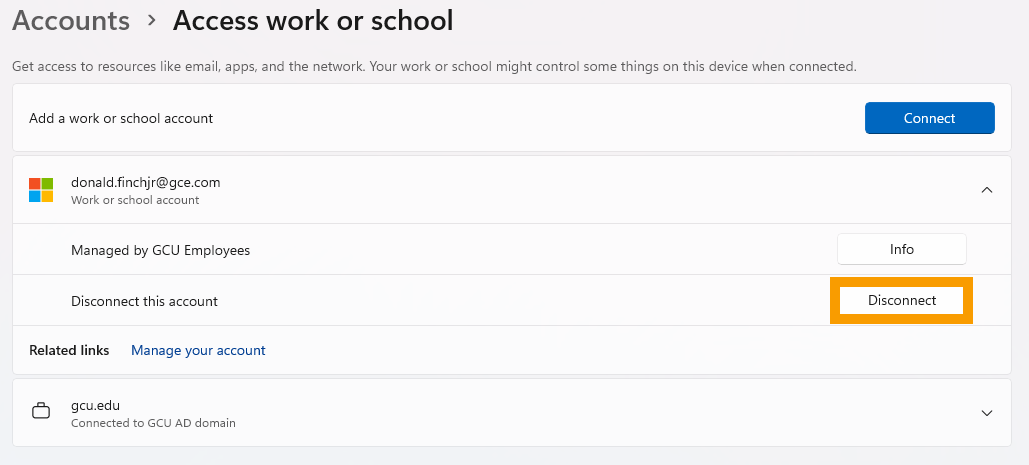Click the Work or school account subtitle

pos(135,200)
